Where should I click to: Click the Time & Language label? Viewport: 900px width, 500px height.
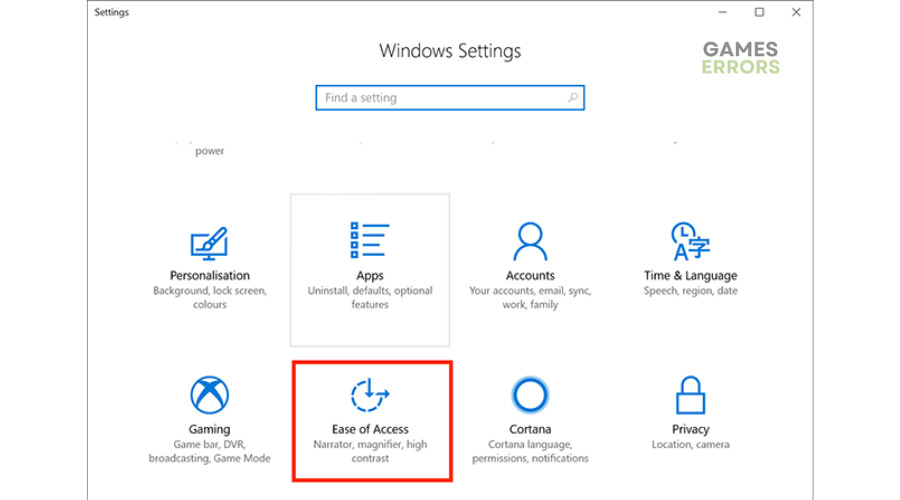coord(690,276)
